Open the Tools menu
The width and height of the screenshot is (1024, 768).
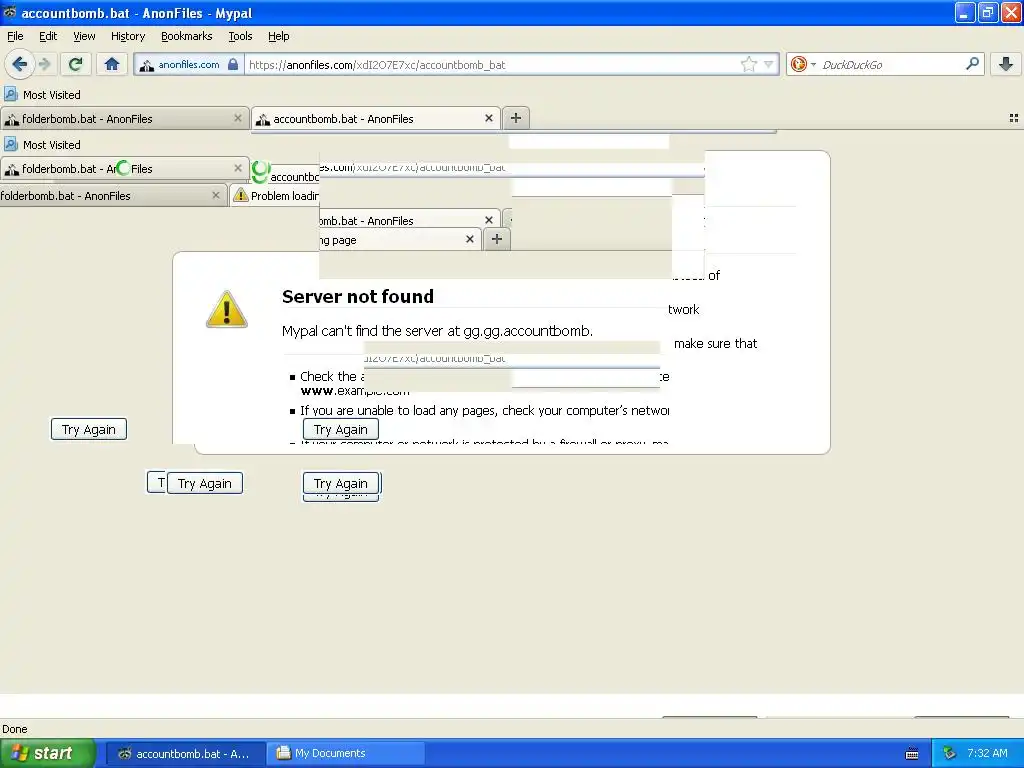coord(240,36)
